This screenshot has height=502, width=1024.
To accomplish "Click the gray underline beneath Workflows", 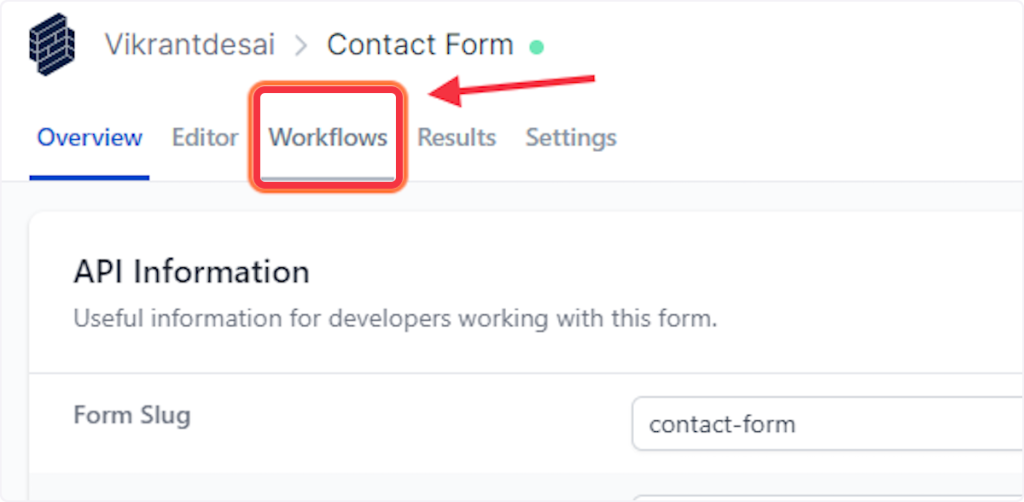I will [328, 177].
